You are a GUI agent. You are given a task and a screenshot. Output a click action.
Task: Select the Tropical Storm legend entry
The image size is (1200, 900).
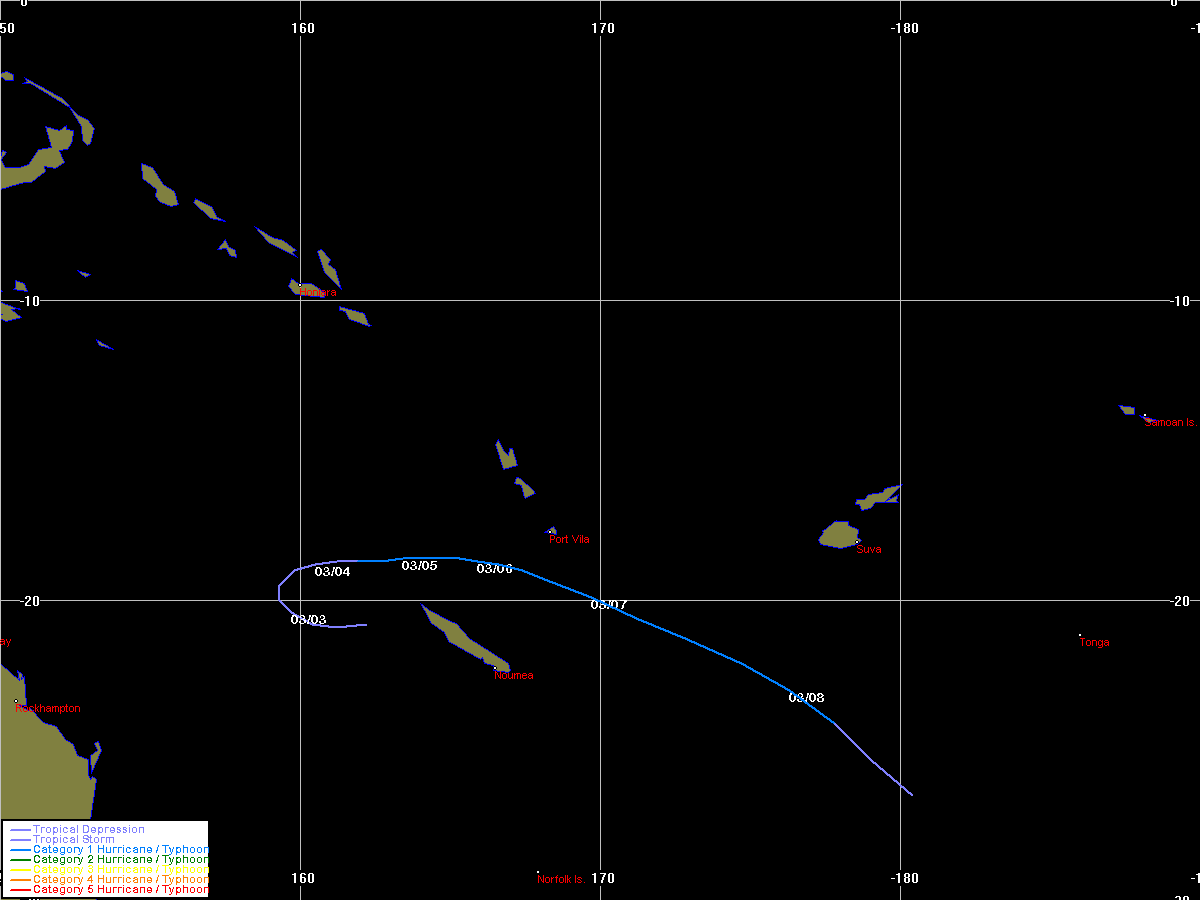click(x=73, y=840)
